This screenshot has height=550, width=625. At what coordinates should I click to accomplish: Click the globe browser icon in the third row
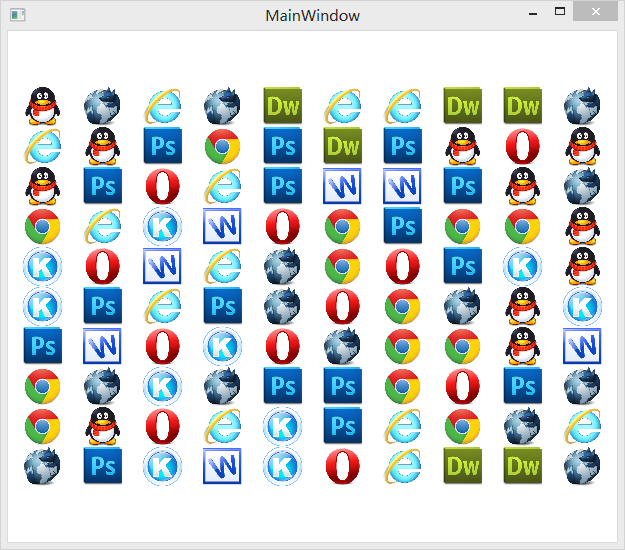click(x=582, y=186)
